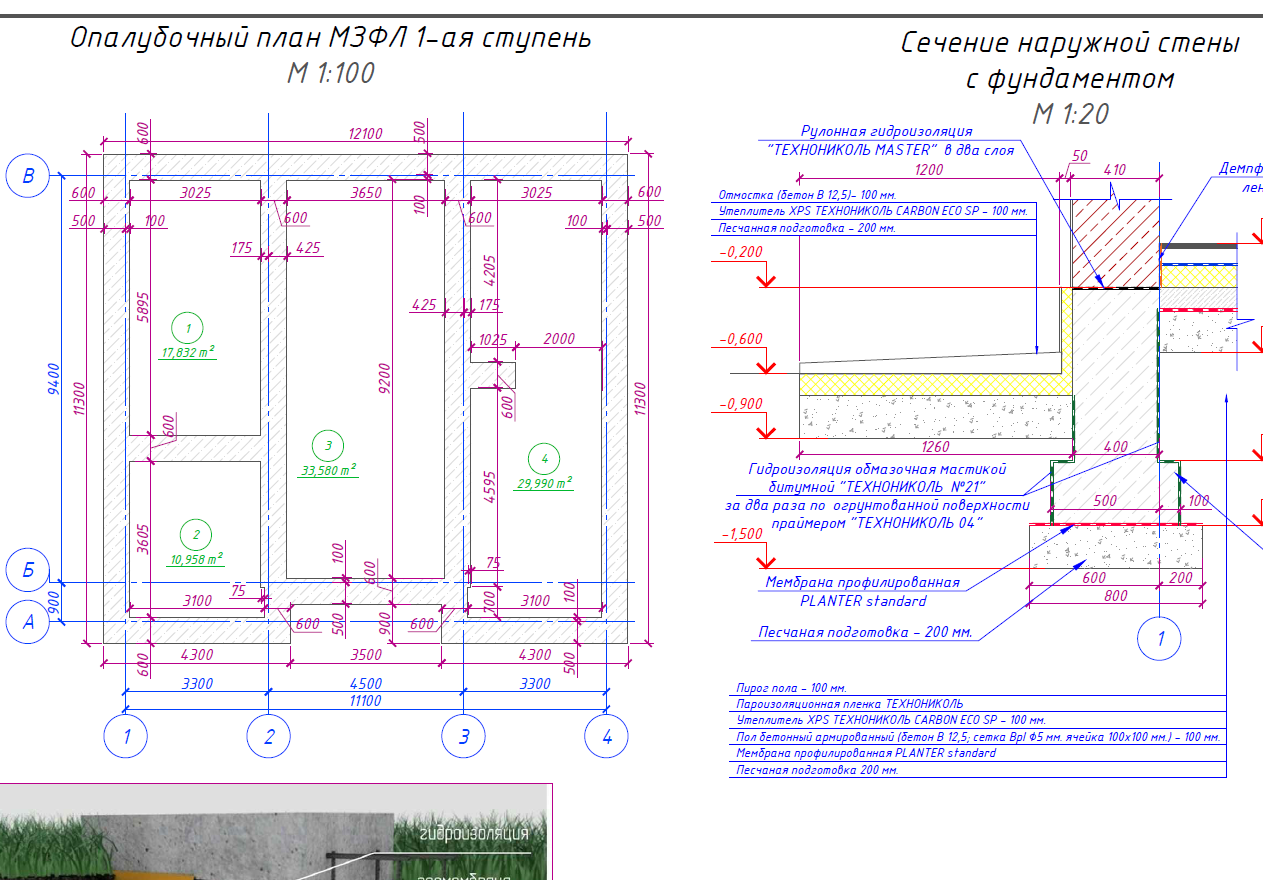Select axis bubble '3' below the plan

click(464, 738)
